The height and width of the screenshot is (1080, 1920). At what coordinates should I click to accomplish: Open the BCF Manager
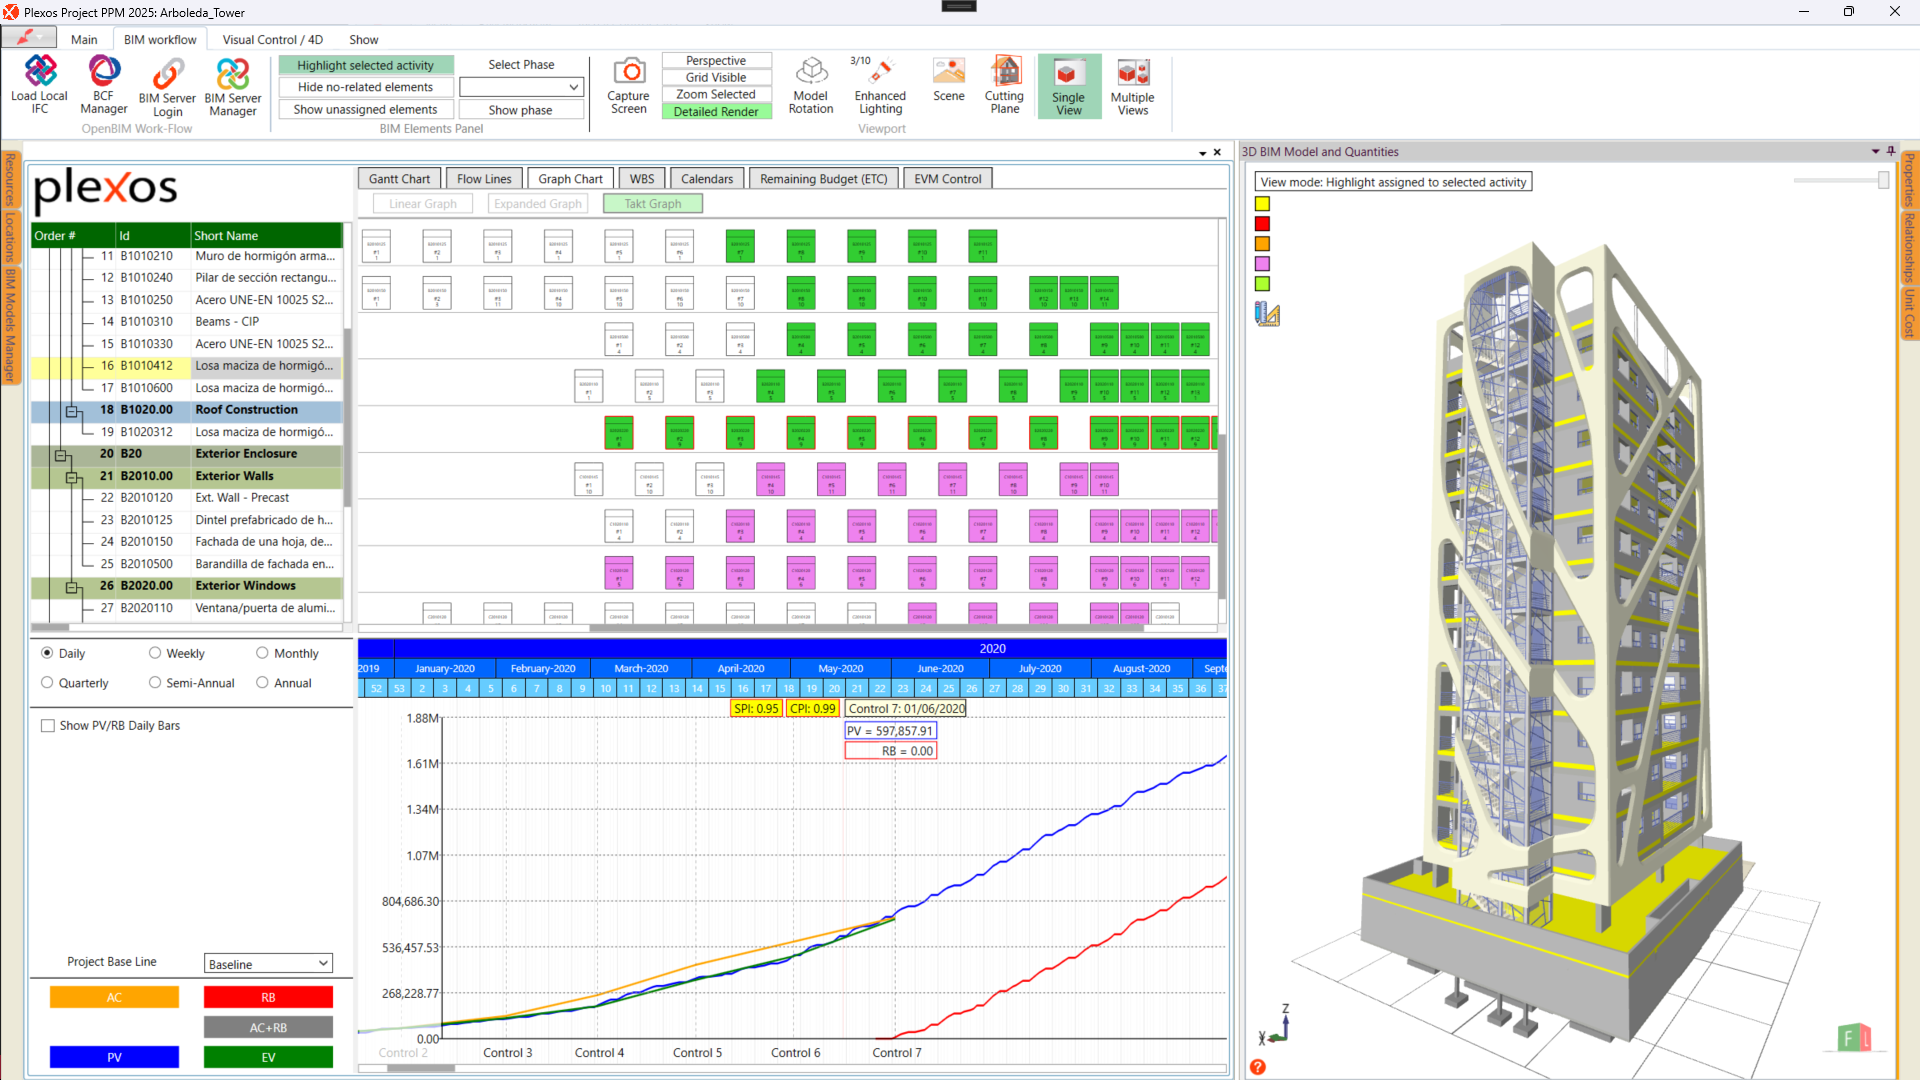(x=103, y=86)
